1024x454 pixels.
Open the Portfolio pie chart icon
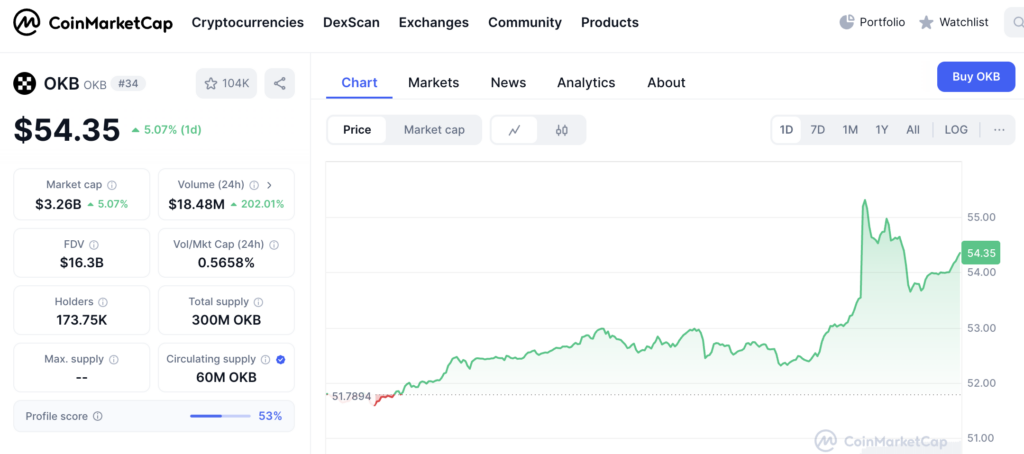click(x=847, y=22)
